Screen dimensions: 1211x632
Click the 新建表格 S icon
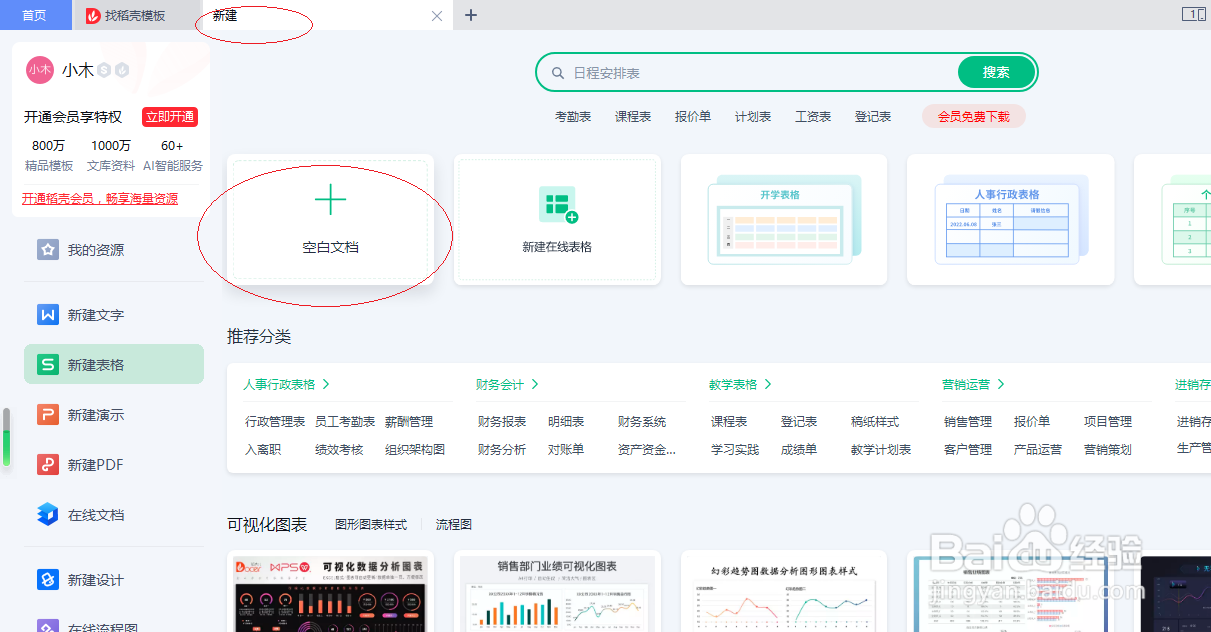[48, 365]
